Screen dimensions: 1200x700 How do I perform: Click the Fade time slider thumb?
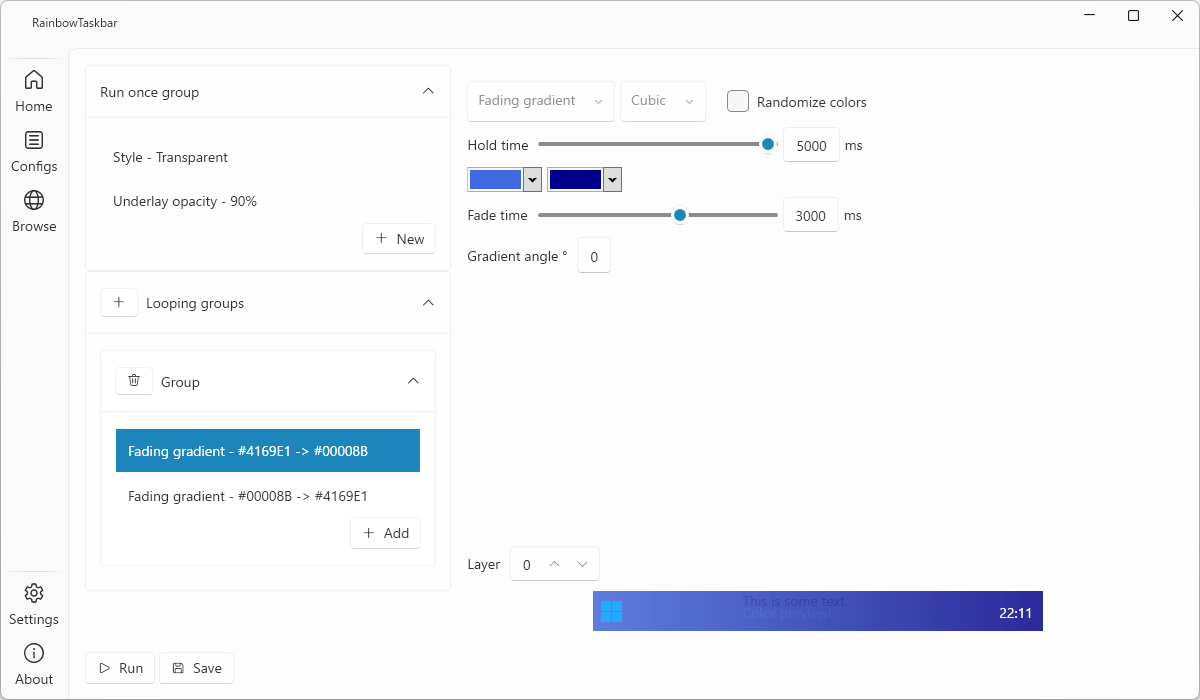(x=680, y=214)
